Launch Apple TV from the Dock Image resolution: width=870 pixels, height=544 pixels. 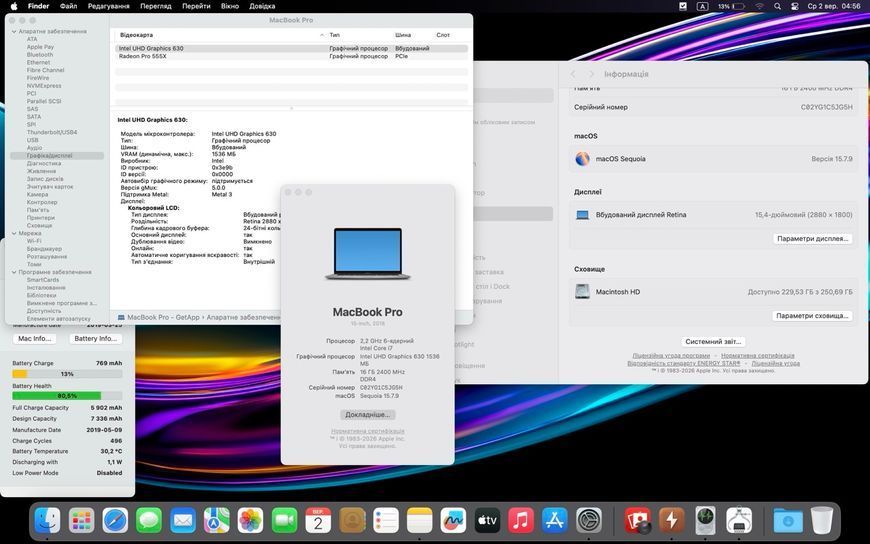[487, 520]
